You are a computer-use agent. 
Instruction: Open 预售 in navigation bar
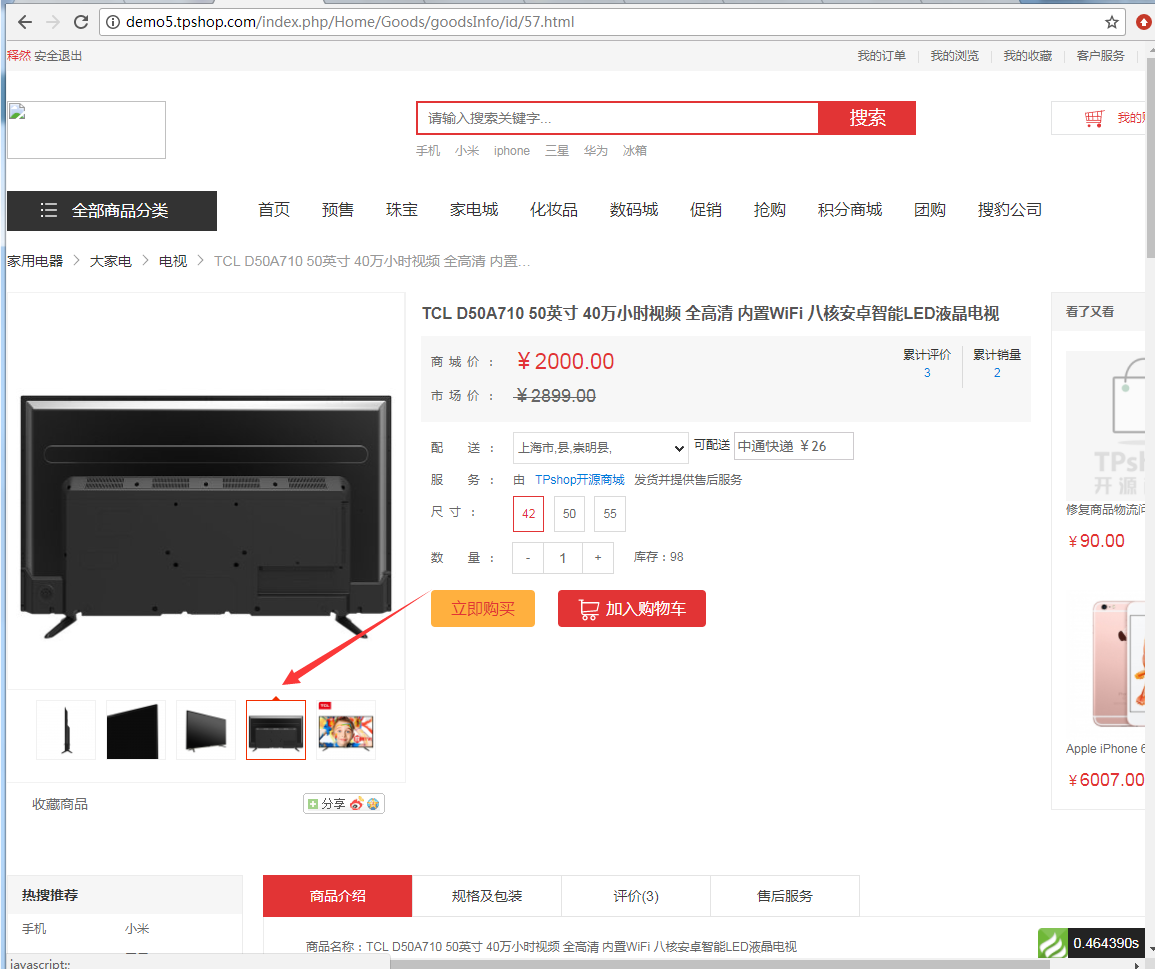coord(337,210)
